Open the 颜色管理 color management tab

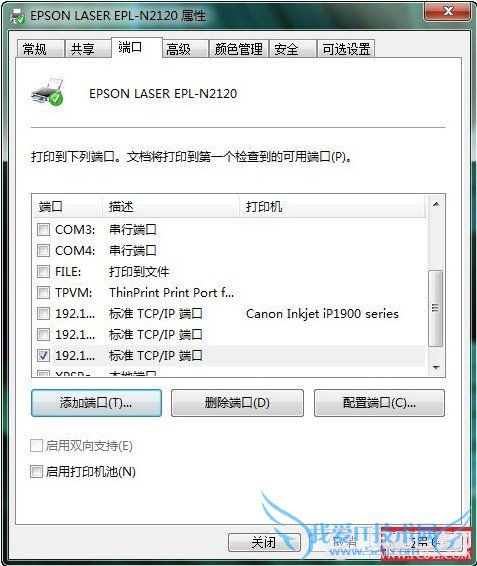pyautogui.click(x=239, y=49)
